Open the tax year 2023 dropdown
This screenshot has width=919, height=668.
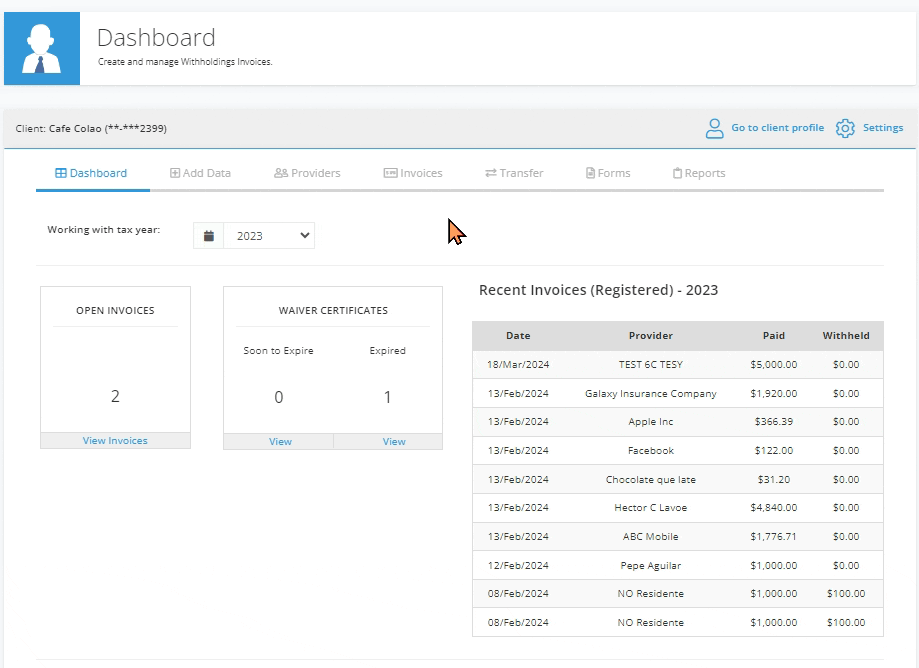click(269, 236)
